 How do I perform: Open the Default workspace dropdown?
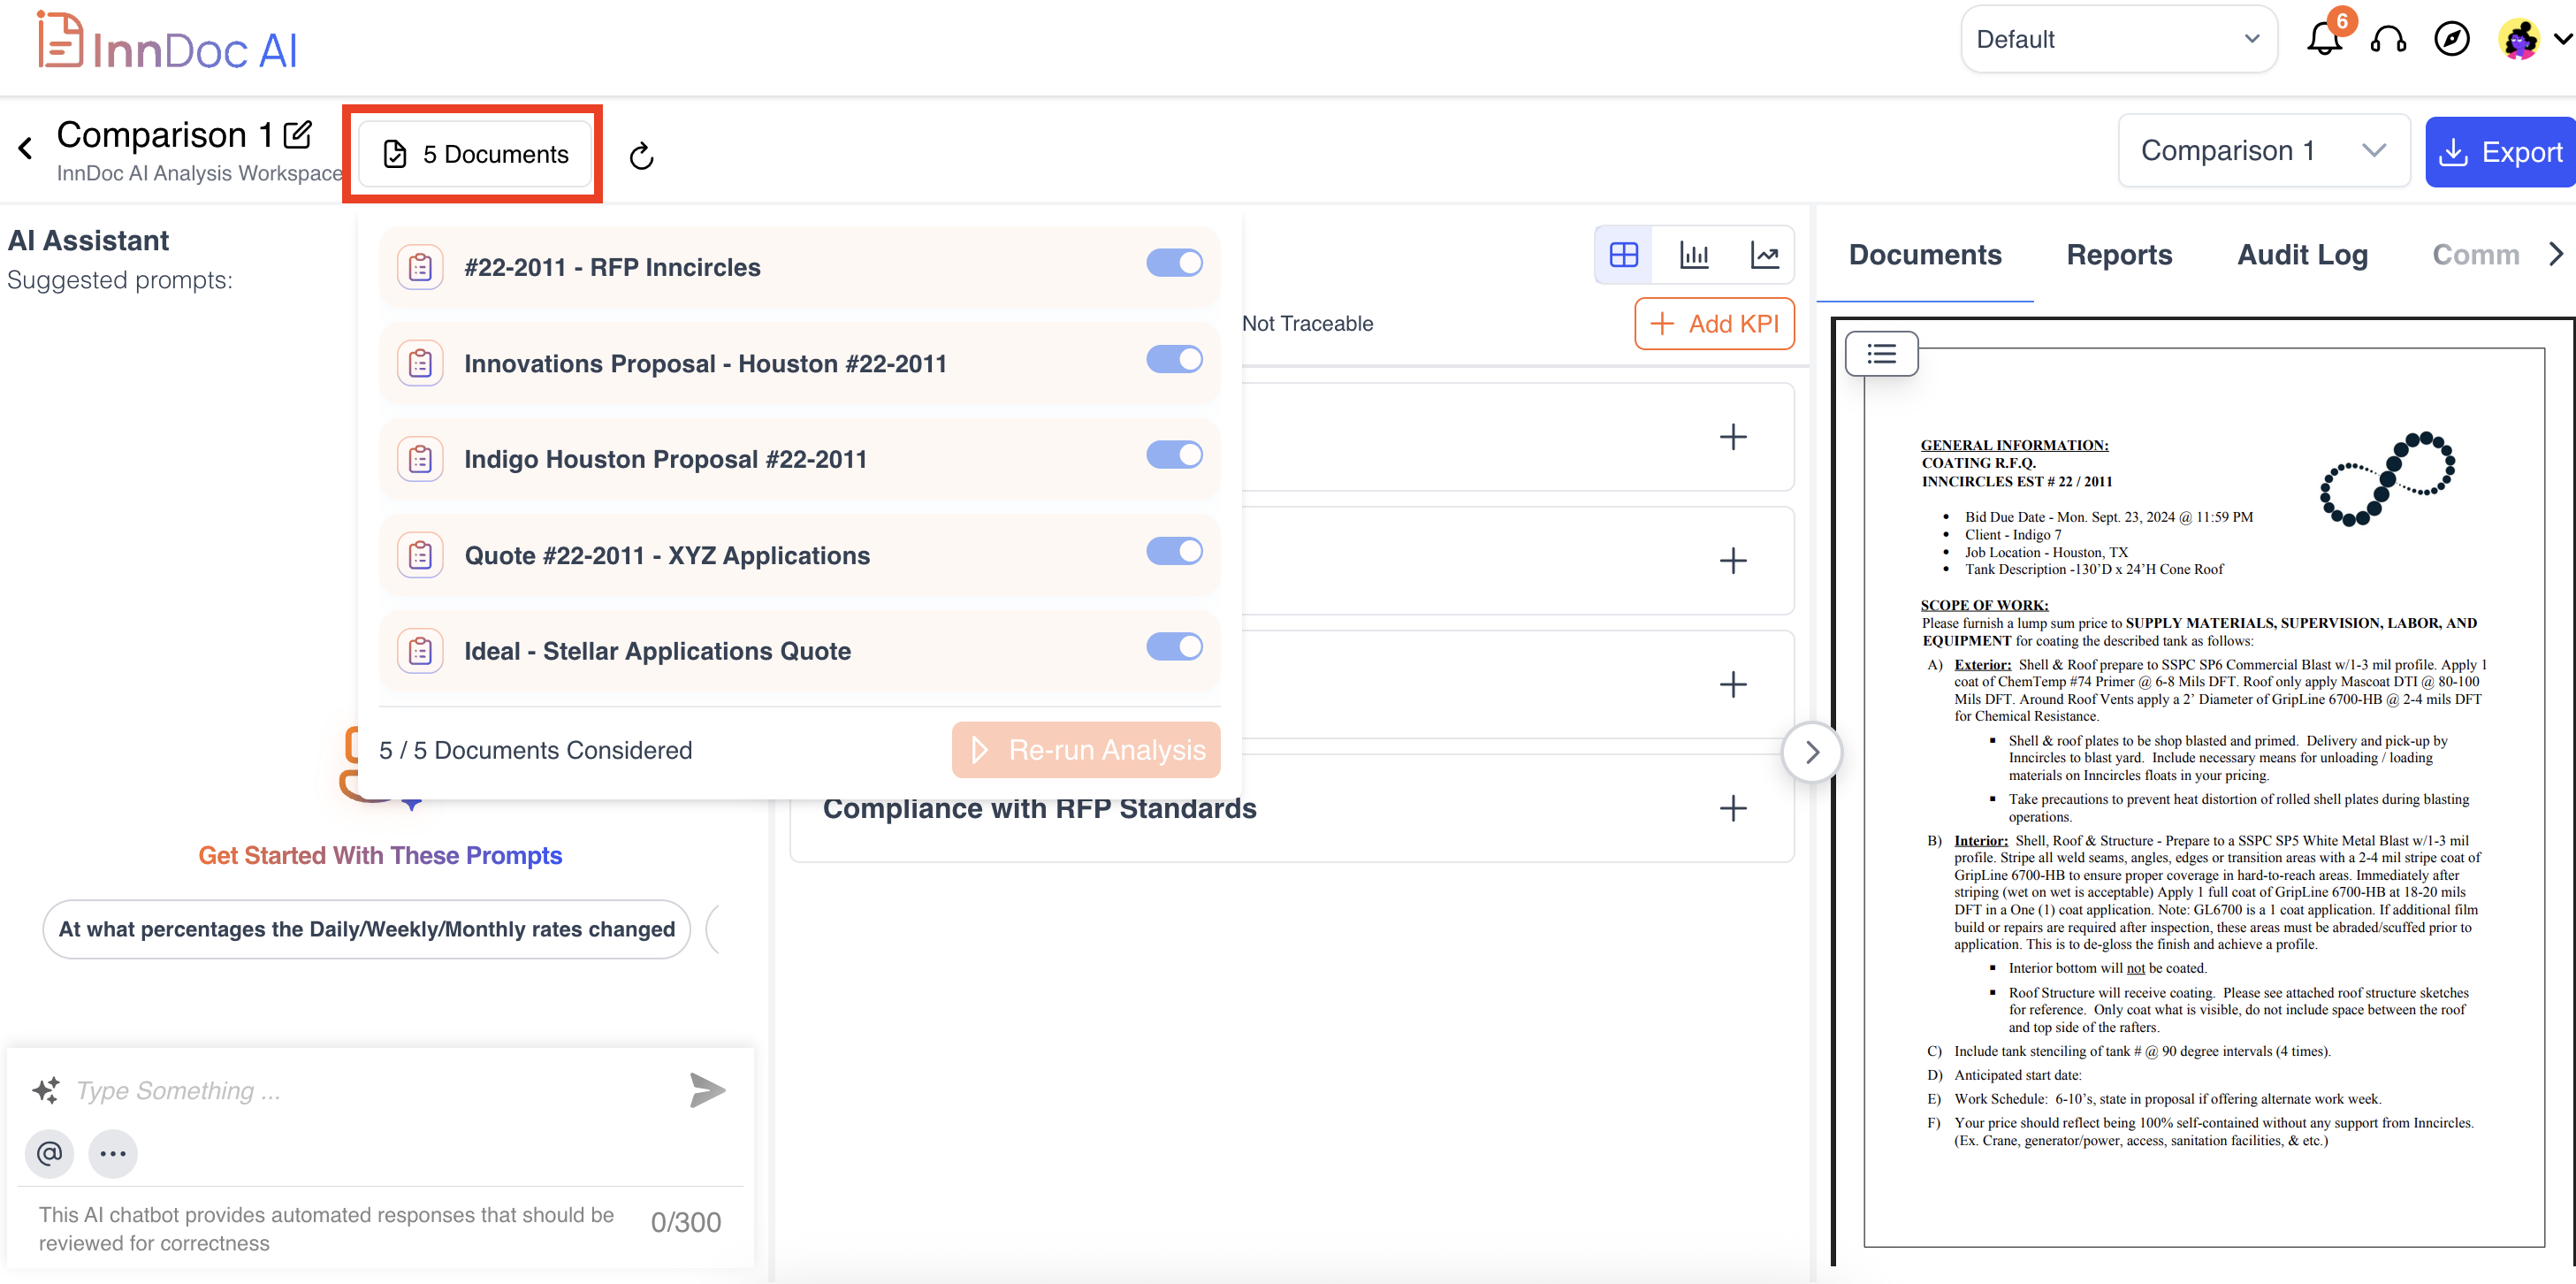click(2118, 39)
